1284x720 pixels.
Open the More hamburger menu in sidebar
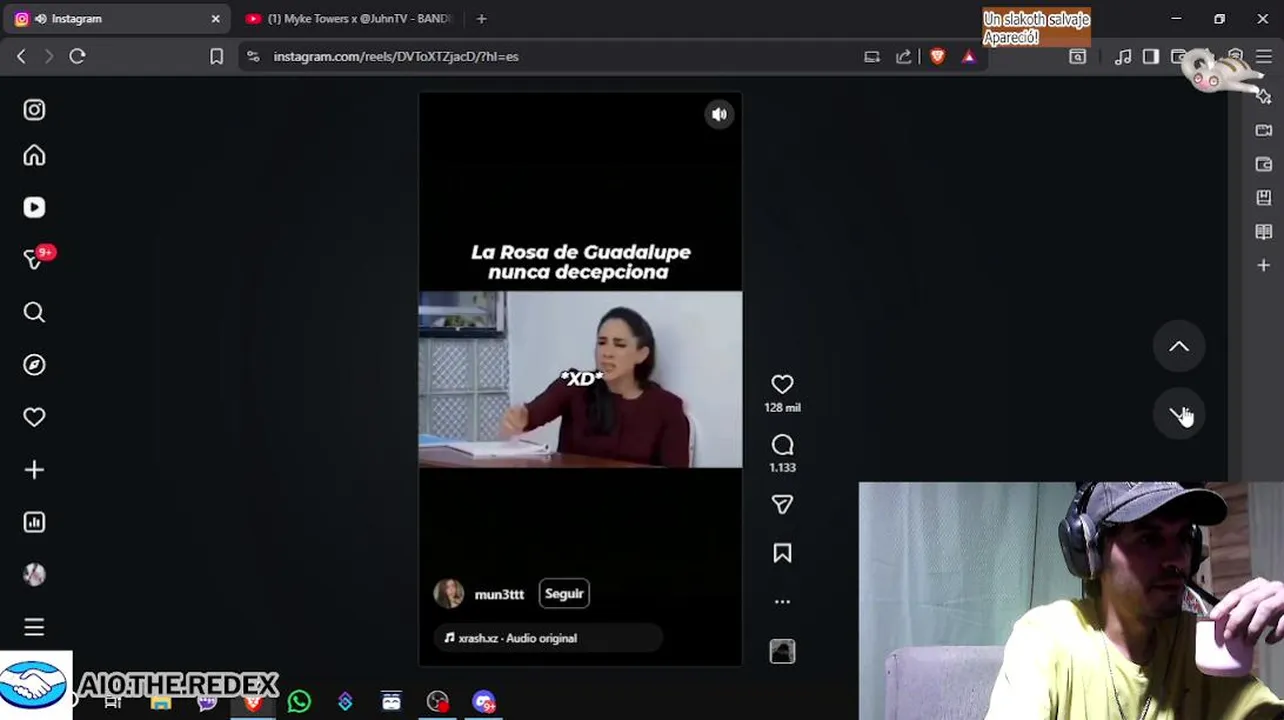tap(34, 627)
